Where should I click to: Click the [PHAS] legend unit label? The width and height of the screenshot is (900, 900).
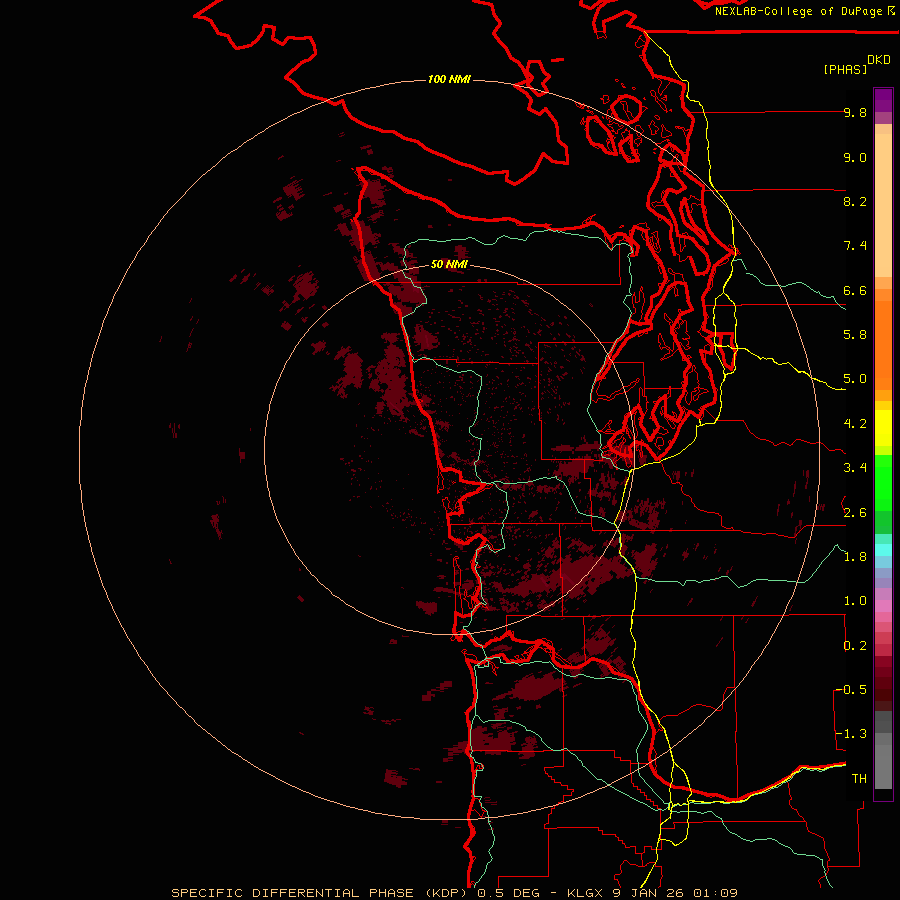(845, 69)
